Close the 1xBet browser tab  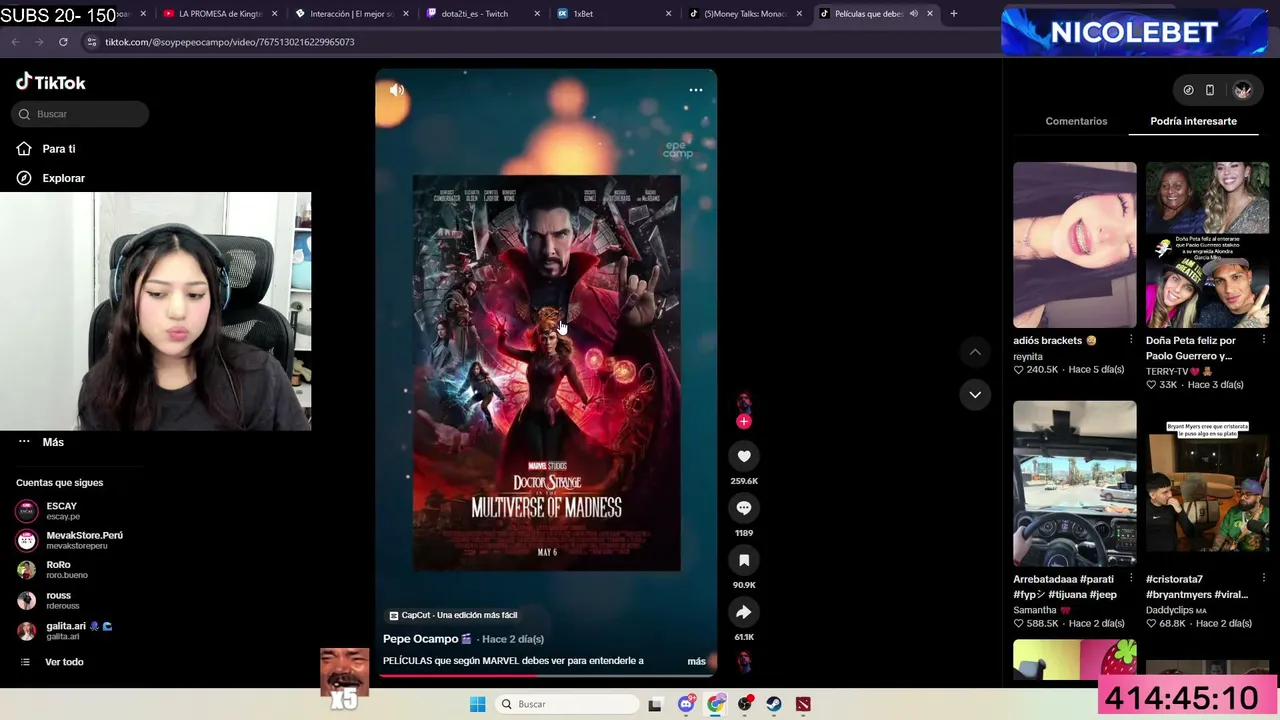pyautogui.click(x=669, y=14)
